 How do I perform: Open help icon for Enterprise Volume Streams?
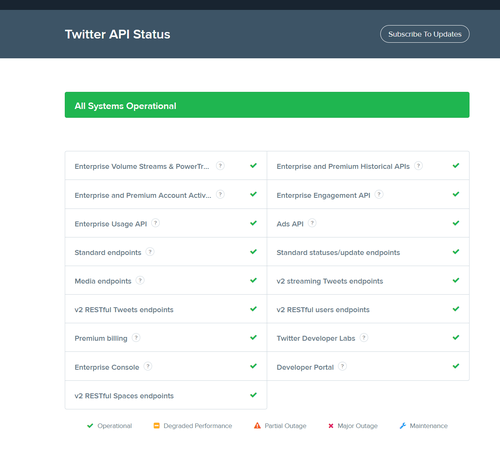[220, 166]
